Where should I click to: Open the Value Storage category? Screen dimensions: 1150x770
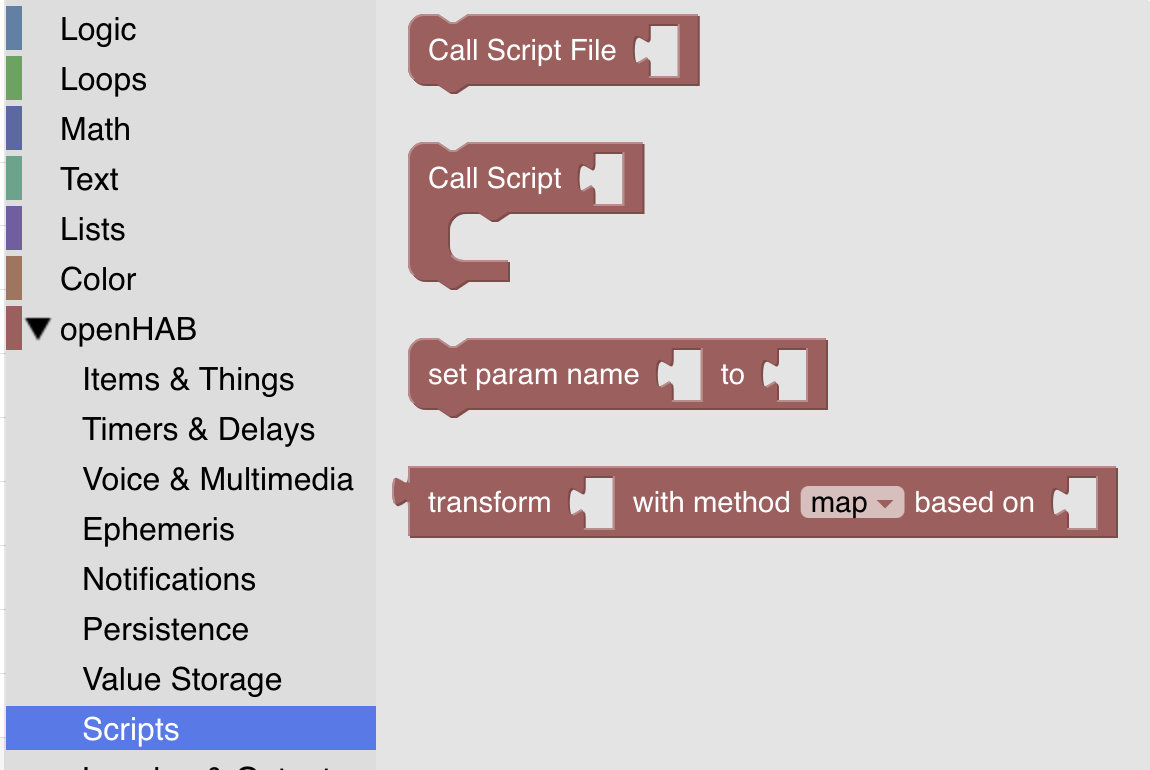tap(180, 679)
